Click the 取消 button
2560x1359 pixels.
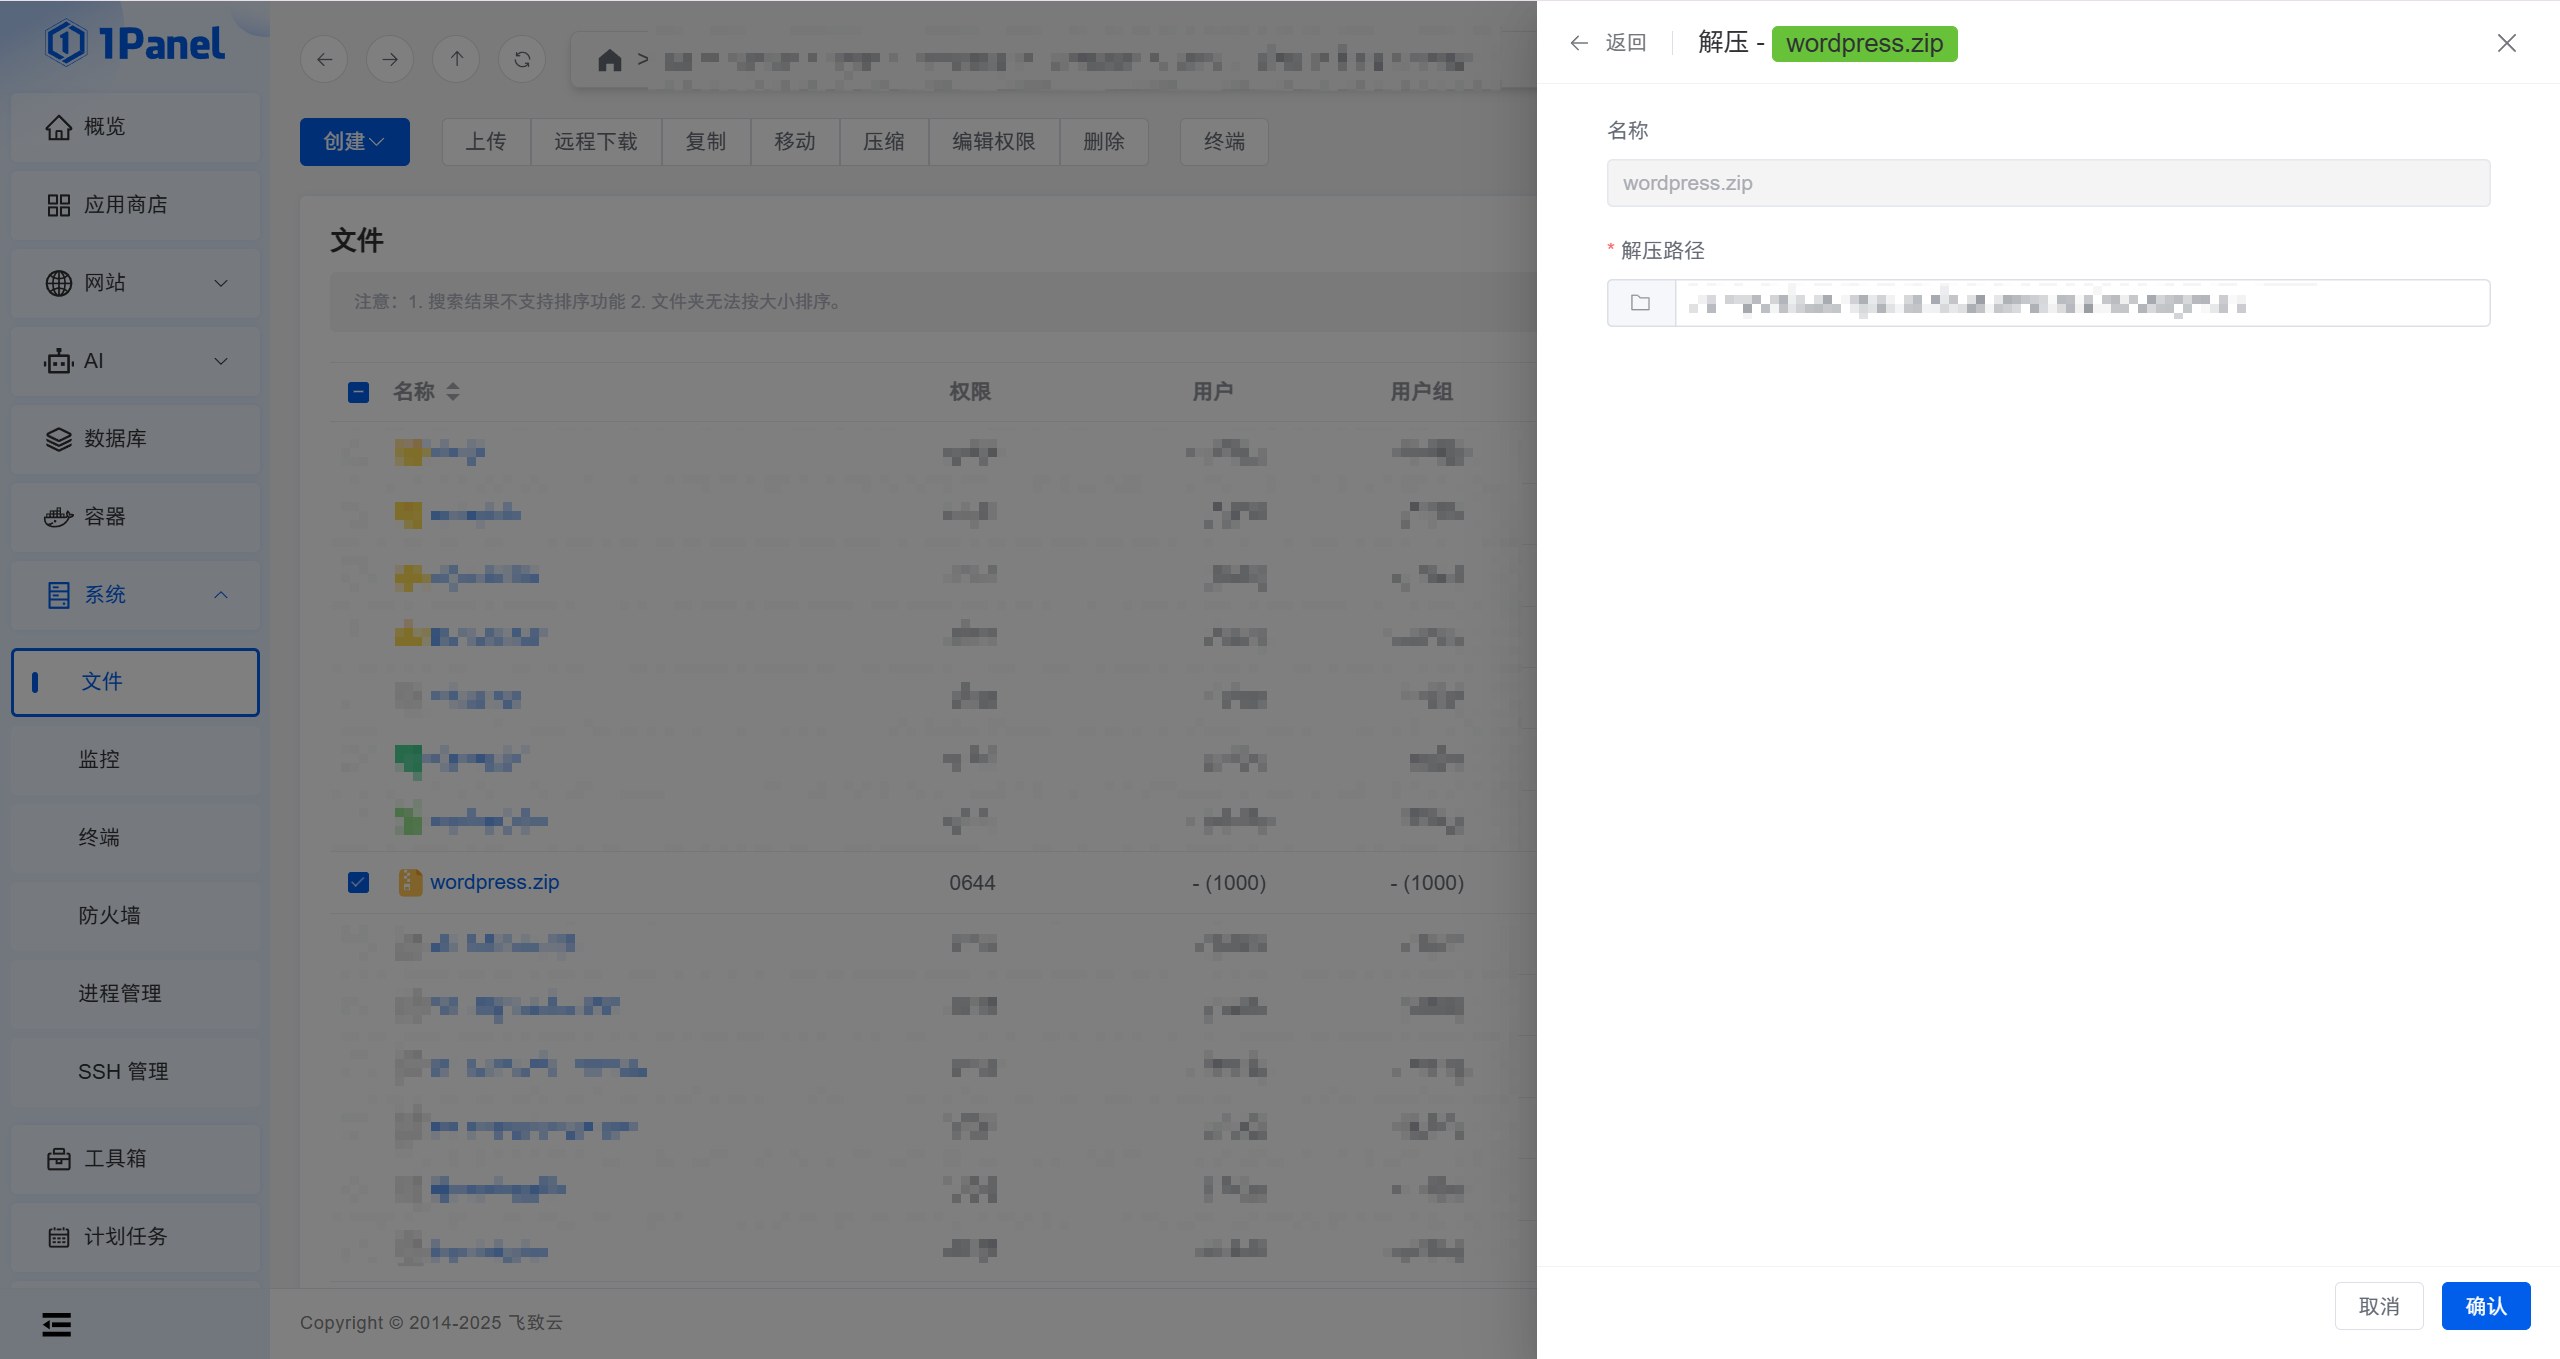pos(2378,1305)
